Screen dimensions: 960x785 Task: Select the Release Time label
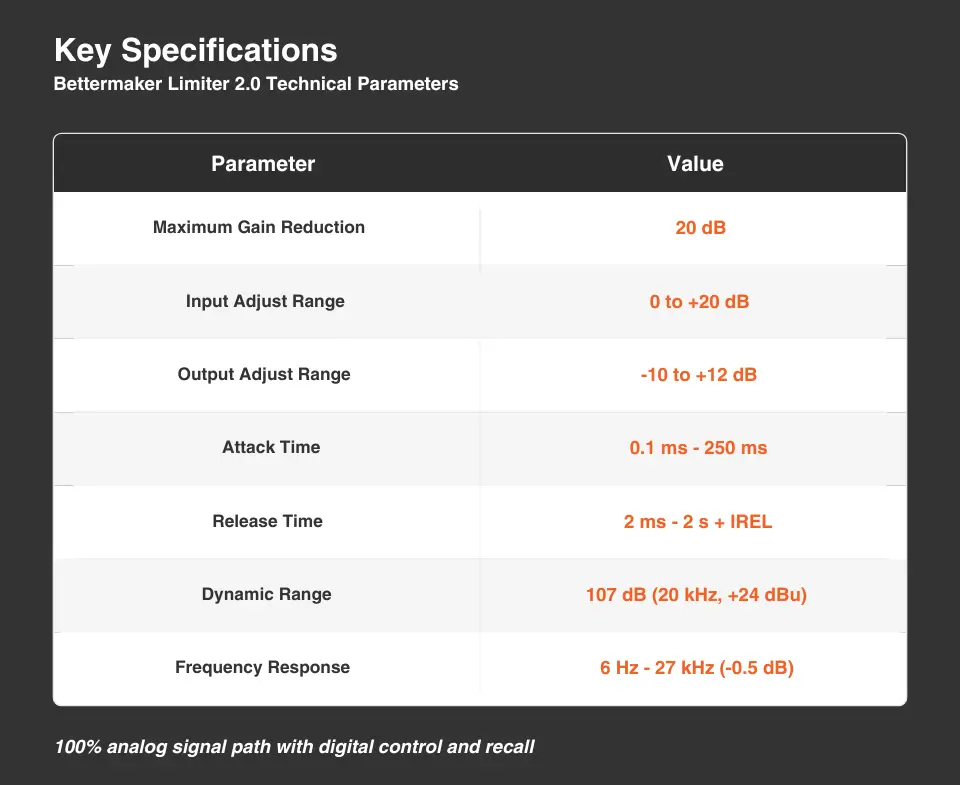(267, 521)
